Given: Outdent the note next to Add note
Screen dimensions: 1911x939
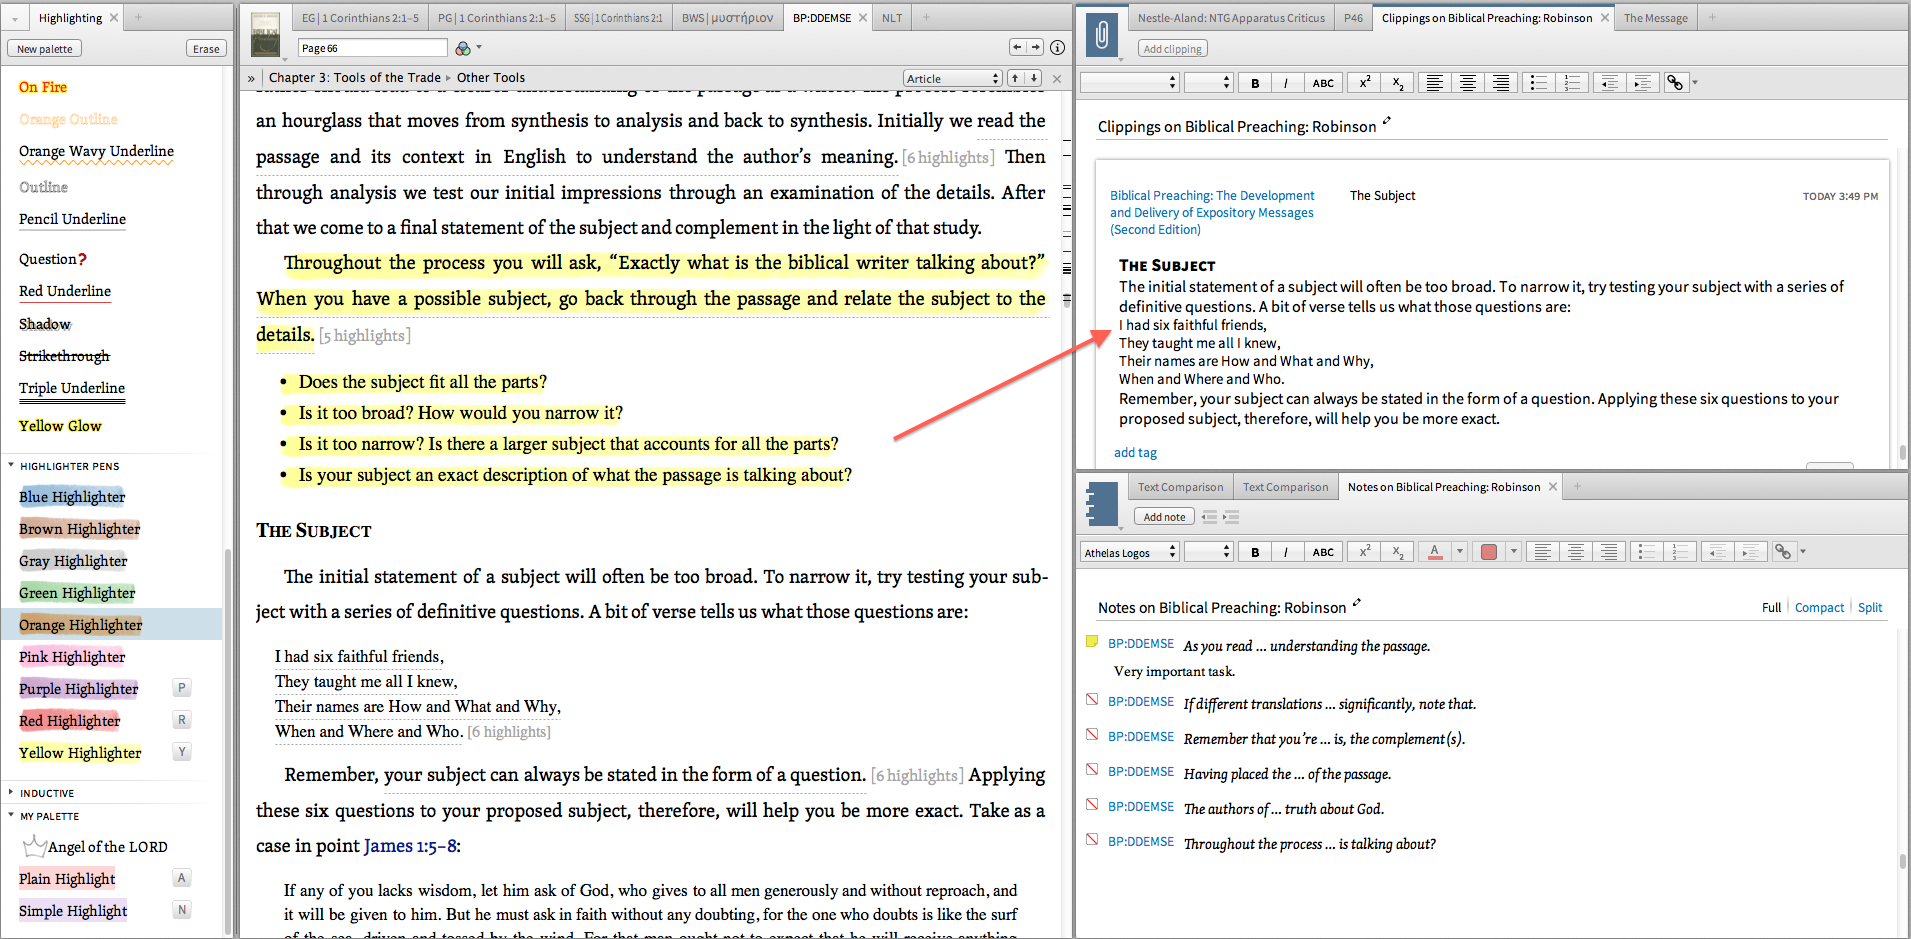Looking at the screenshot, I should click(x=1210, y=517).
